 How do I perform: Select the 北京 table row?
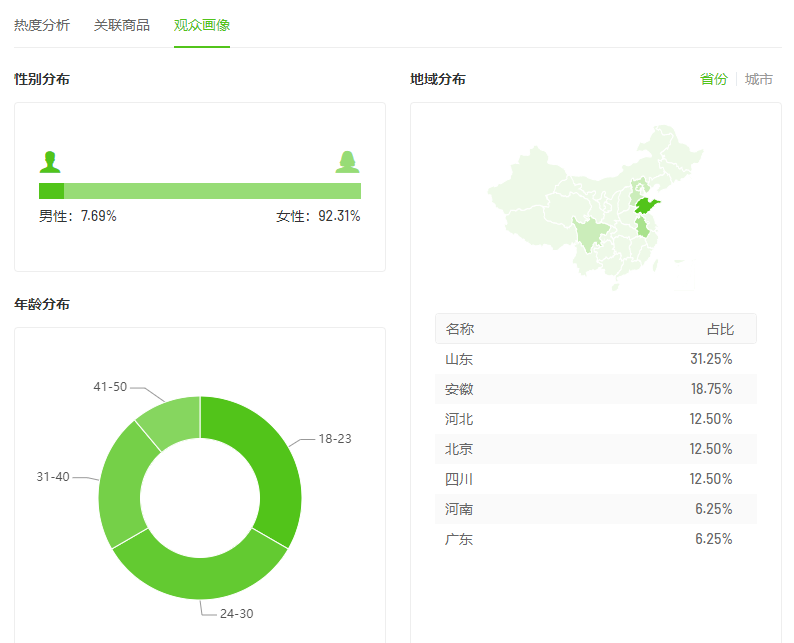tap(596, 449)
